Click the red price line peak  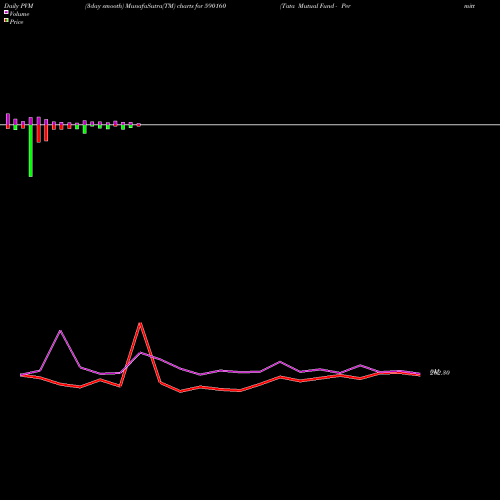140,323
